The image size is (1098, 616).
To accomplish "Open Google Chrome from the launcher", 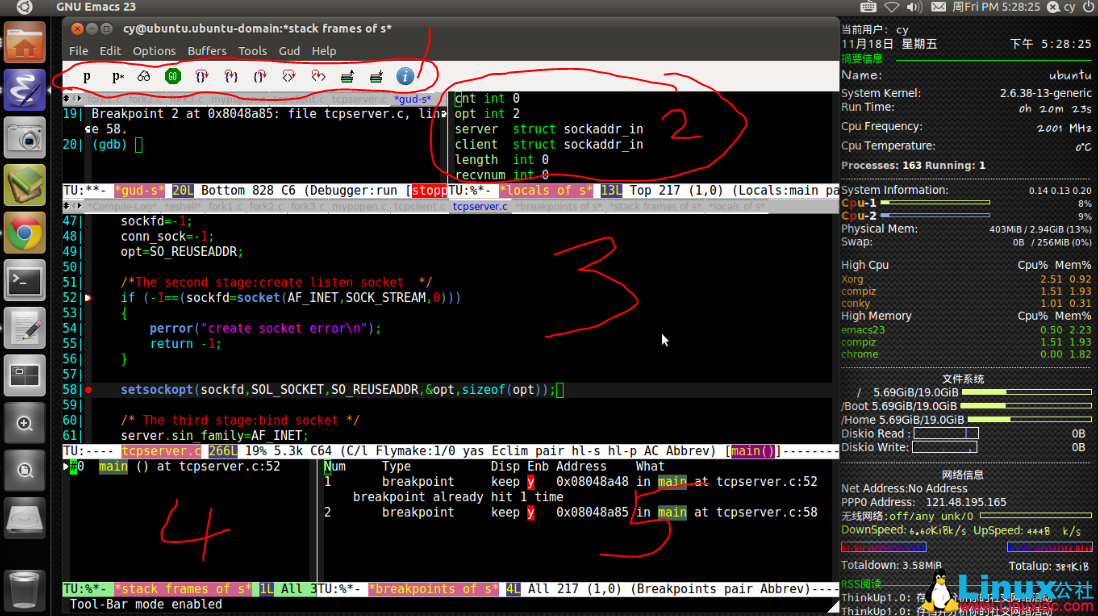I will tap(25, 233).
